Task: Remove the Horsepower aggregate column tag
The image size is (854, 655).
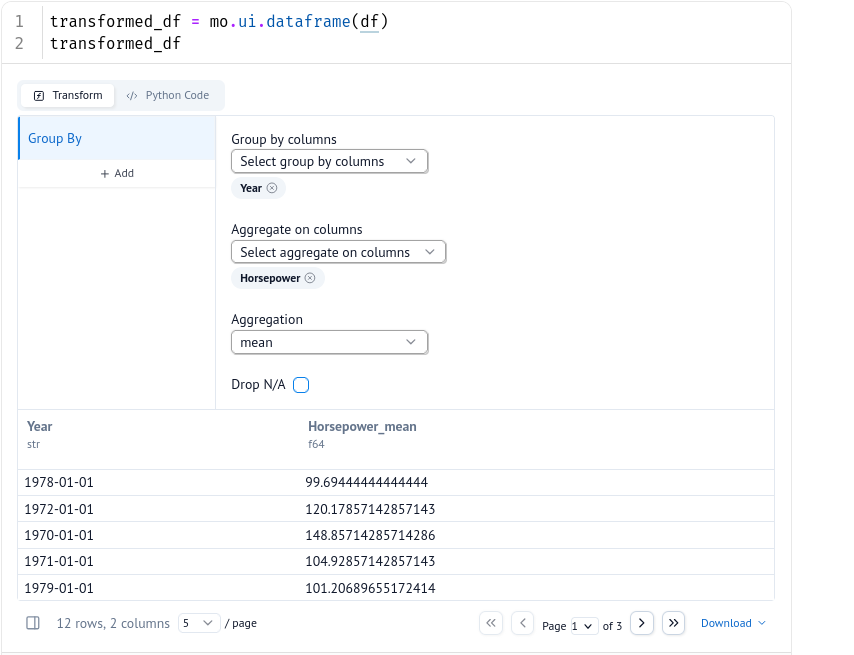Action: (310, 278)
